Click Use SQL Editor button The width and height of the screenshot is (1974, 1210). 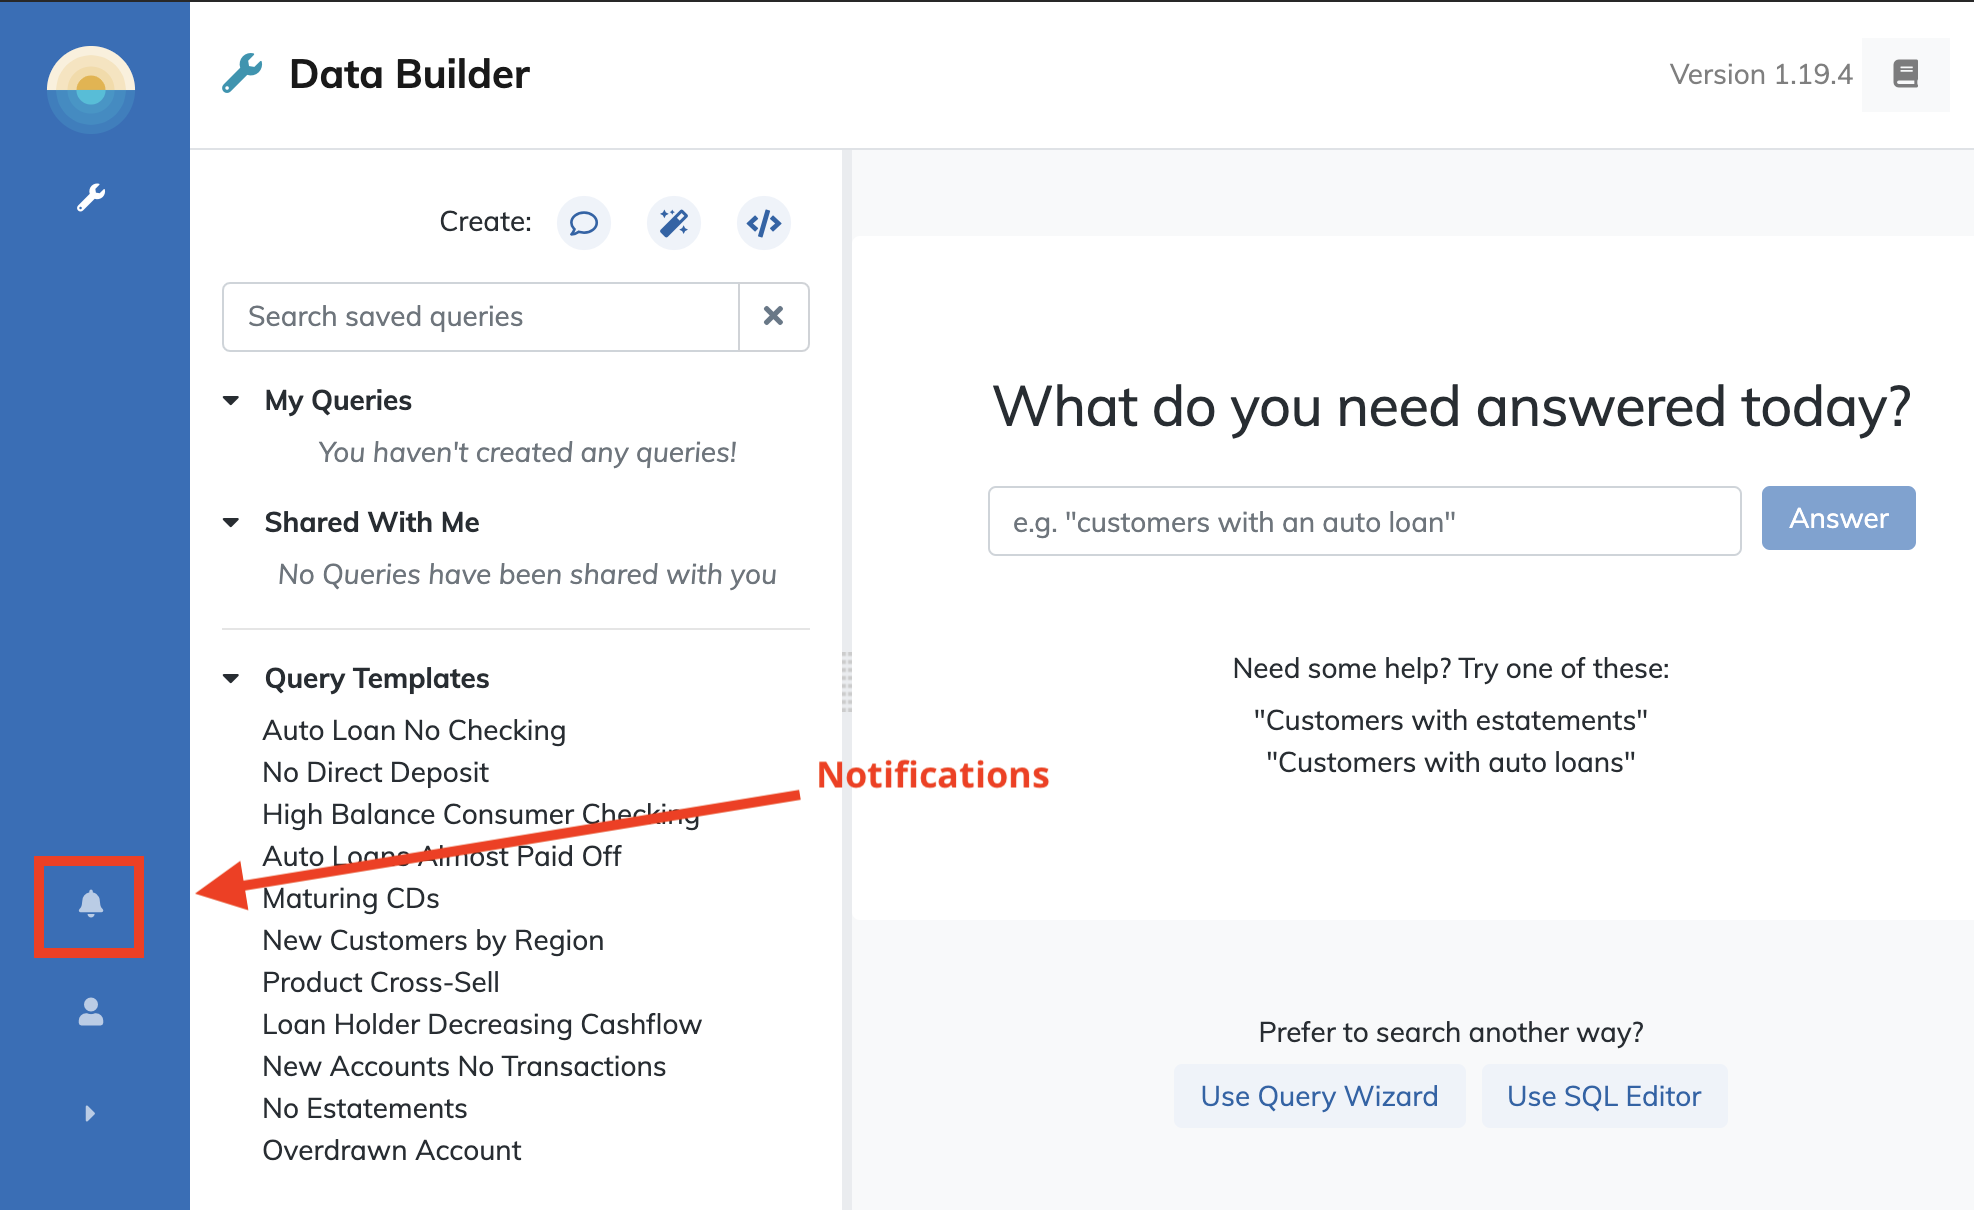tap(1604, 1096)
